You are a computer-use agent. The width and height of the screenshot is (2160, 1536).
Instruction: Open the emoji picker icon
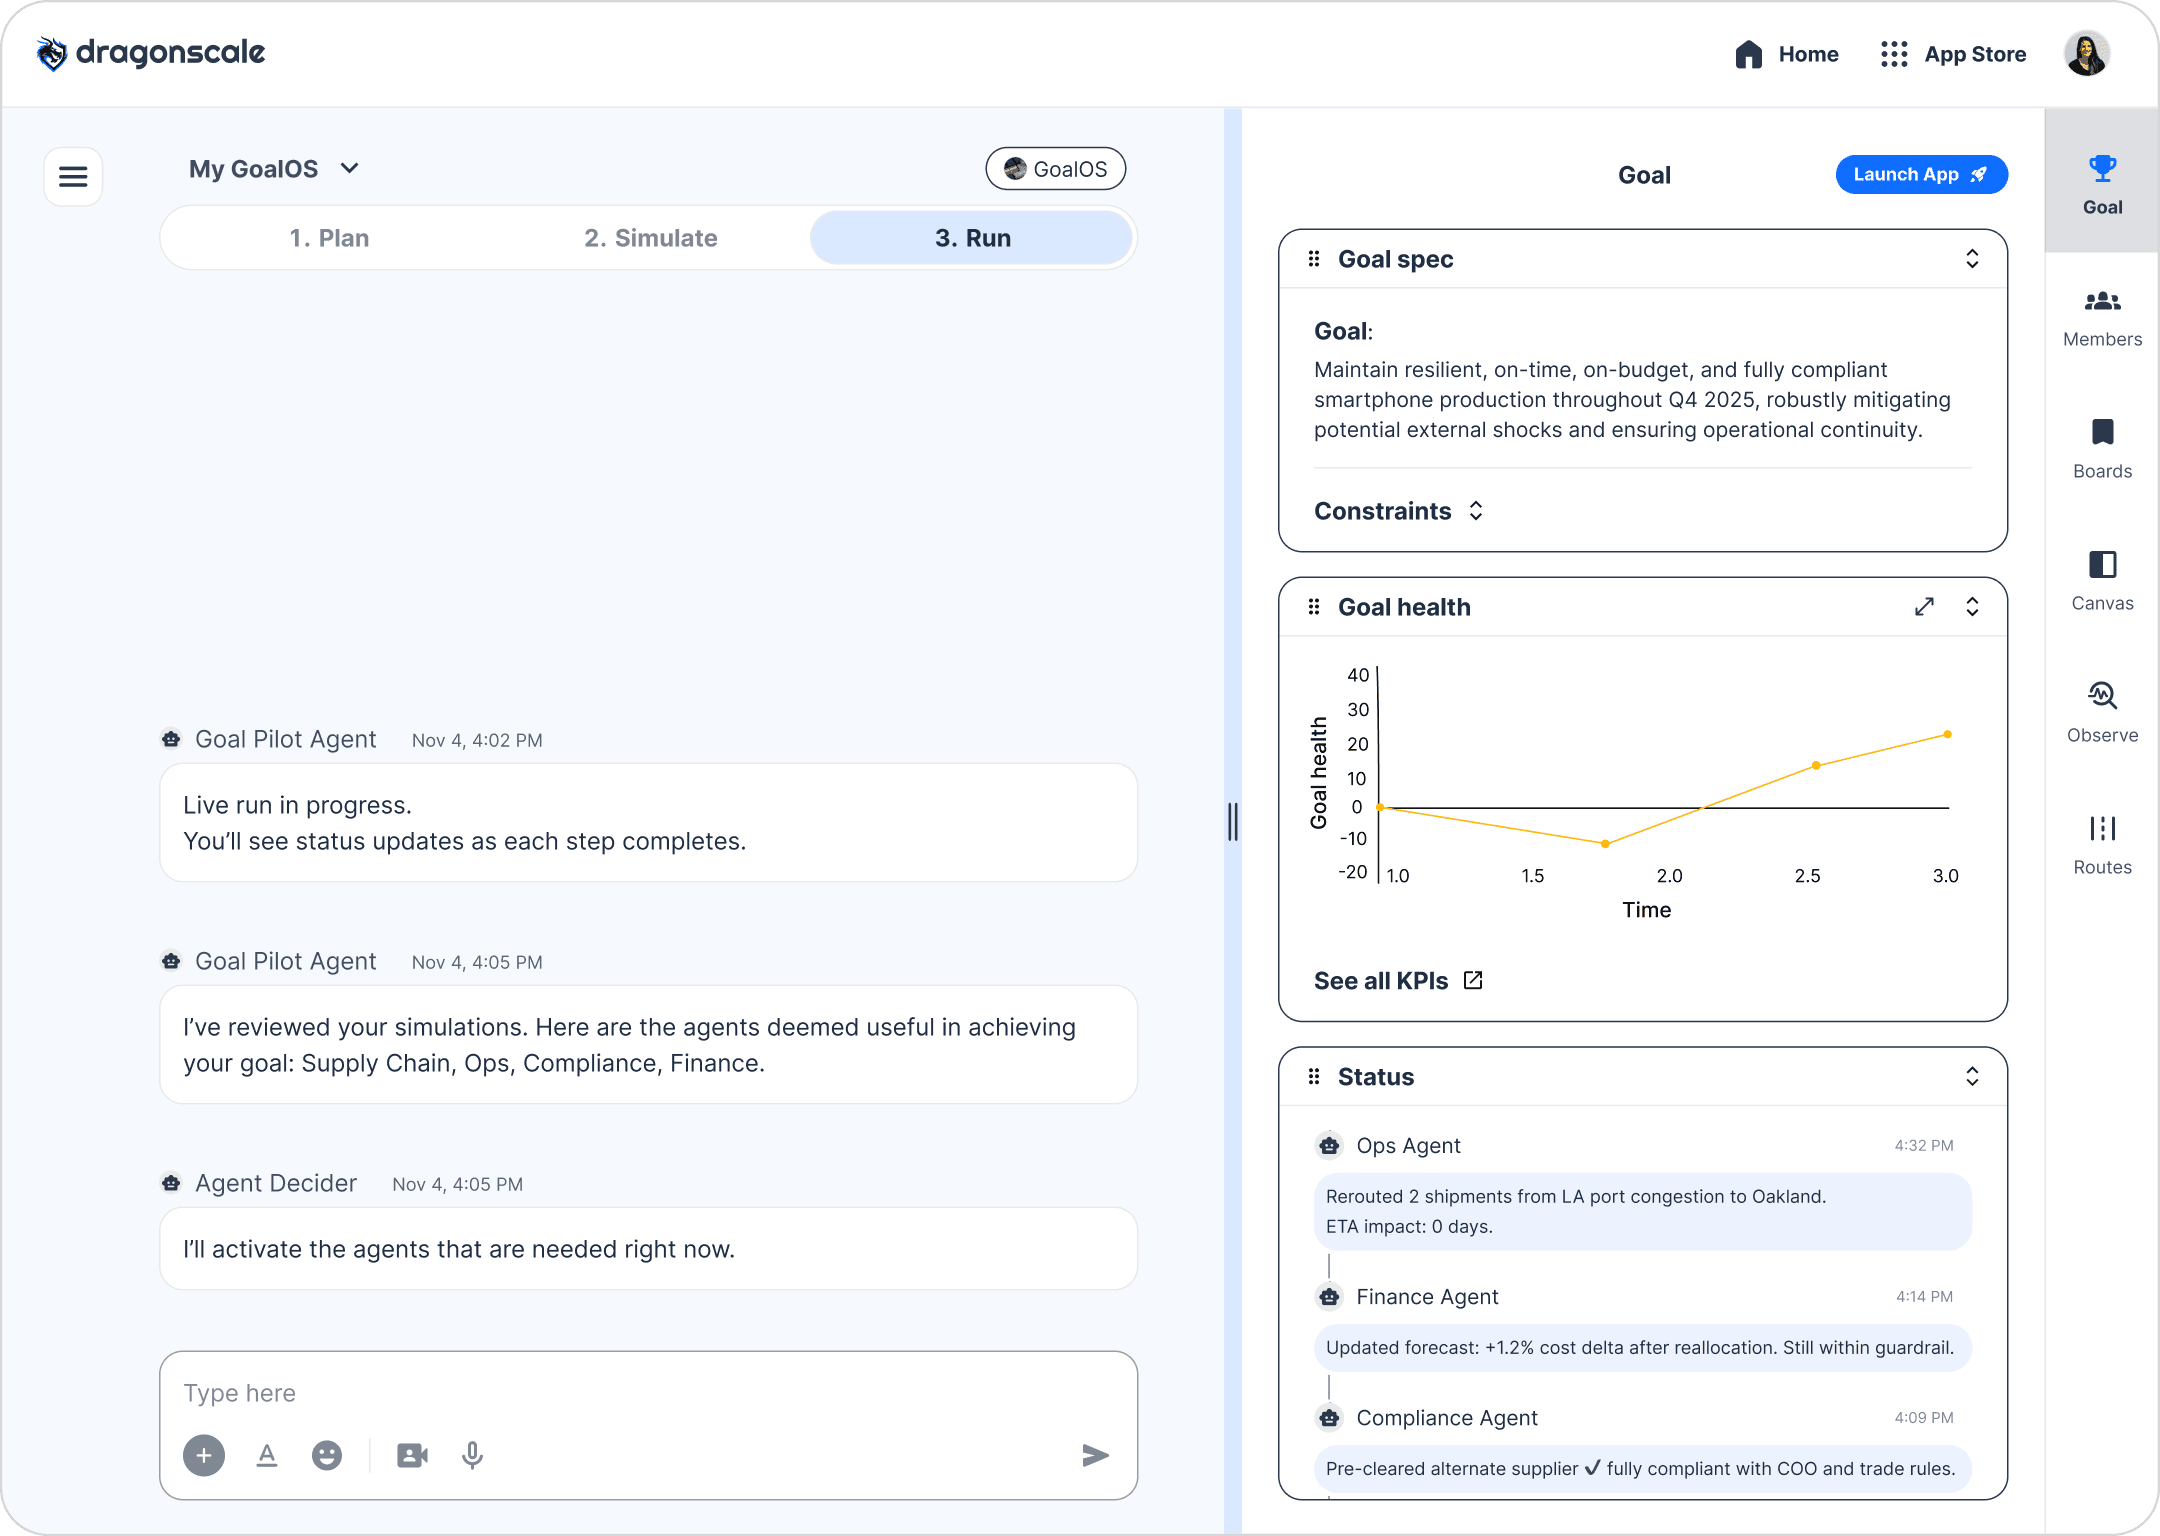click(x=327, y=1455)
